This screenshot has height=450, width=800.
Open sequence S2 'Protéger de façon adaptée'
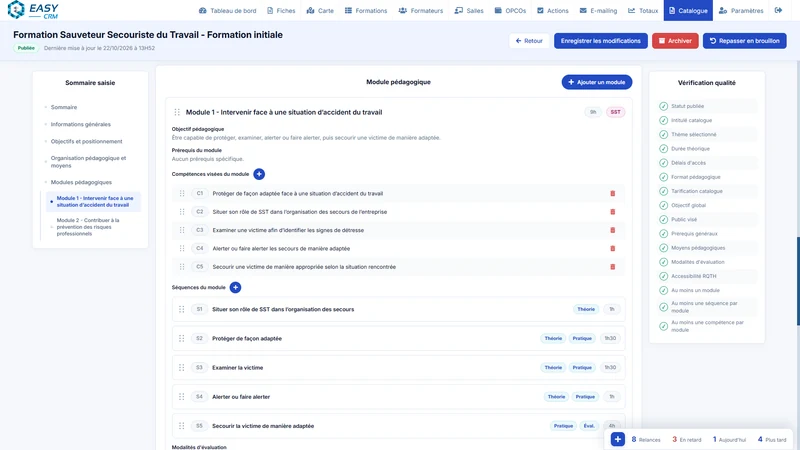(x=398, y=338)
